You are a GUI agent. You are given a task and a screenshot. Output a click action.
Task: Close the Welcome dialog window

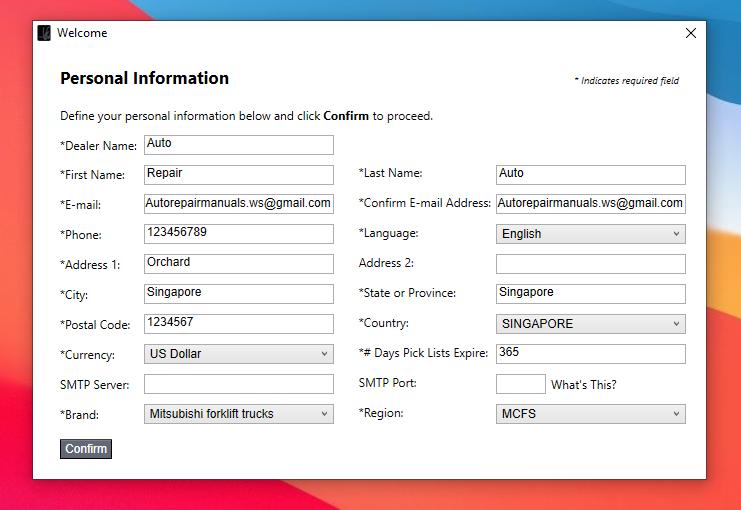click(690, 33)
